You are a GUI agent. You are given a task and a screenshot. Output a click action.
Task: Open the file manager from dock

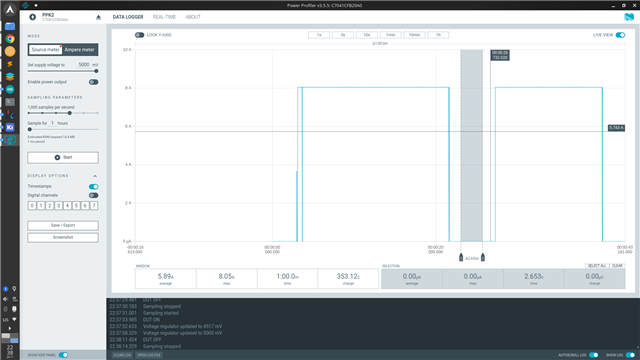coord(10,26)
